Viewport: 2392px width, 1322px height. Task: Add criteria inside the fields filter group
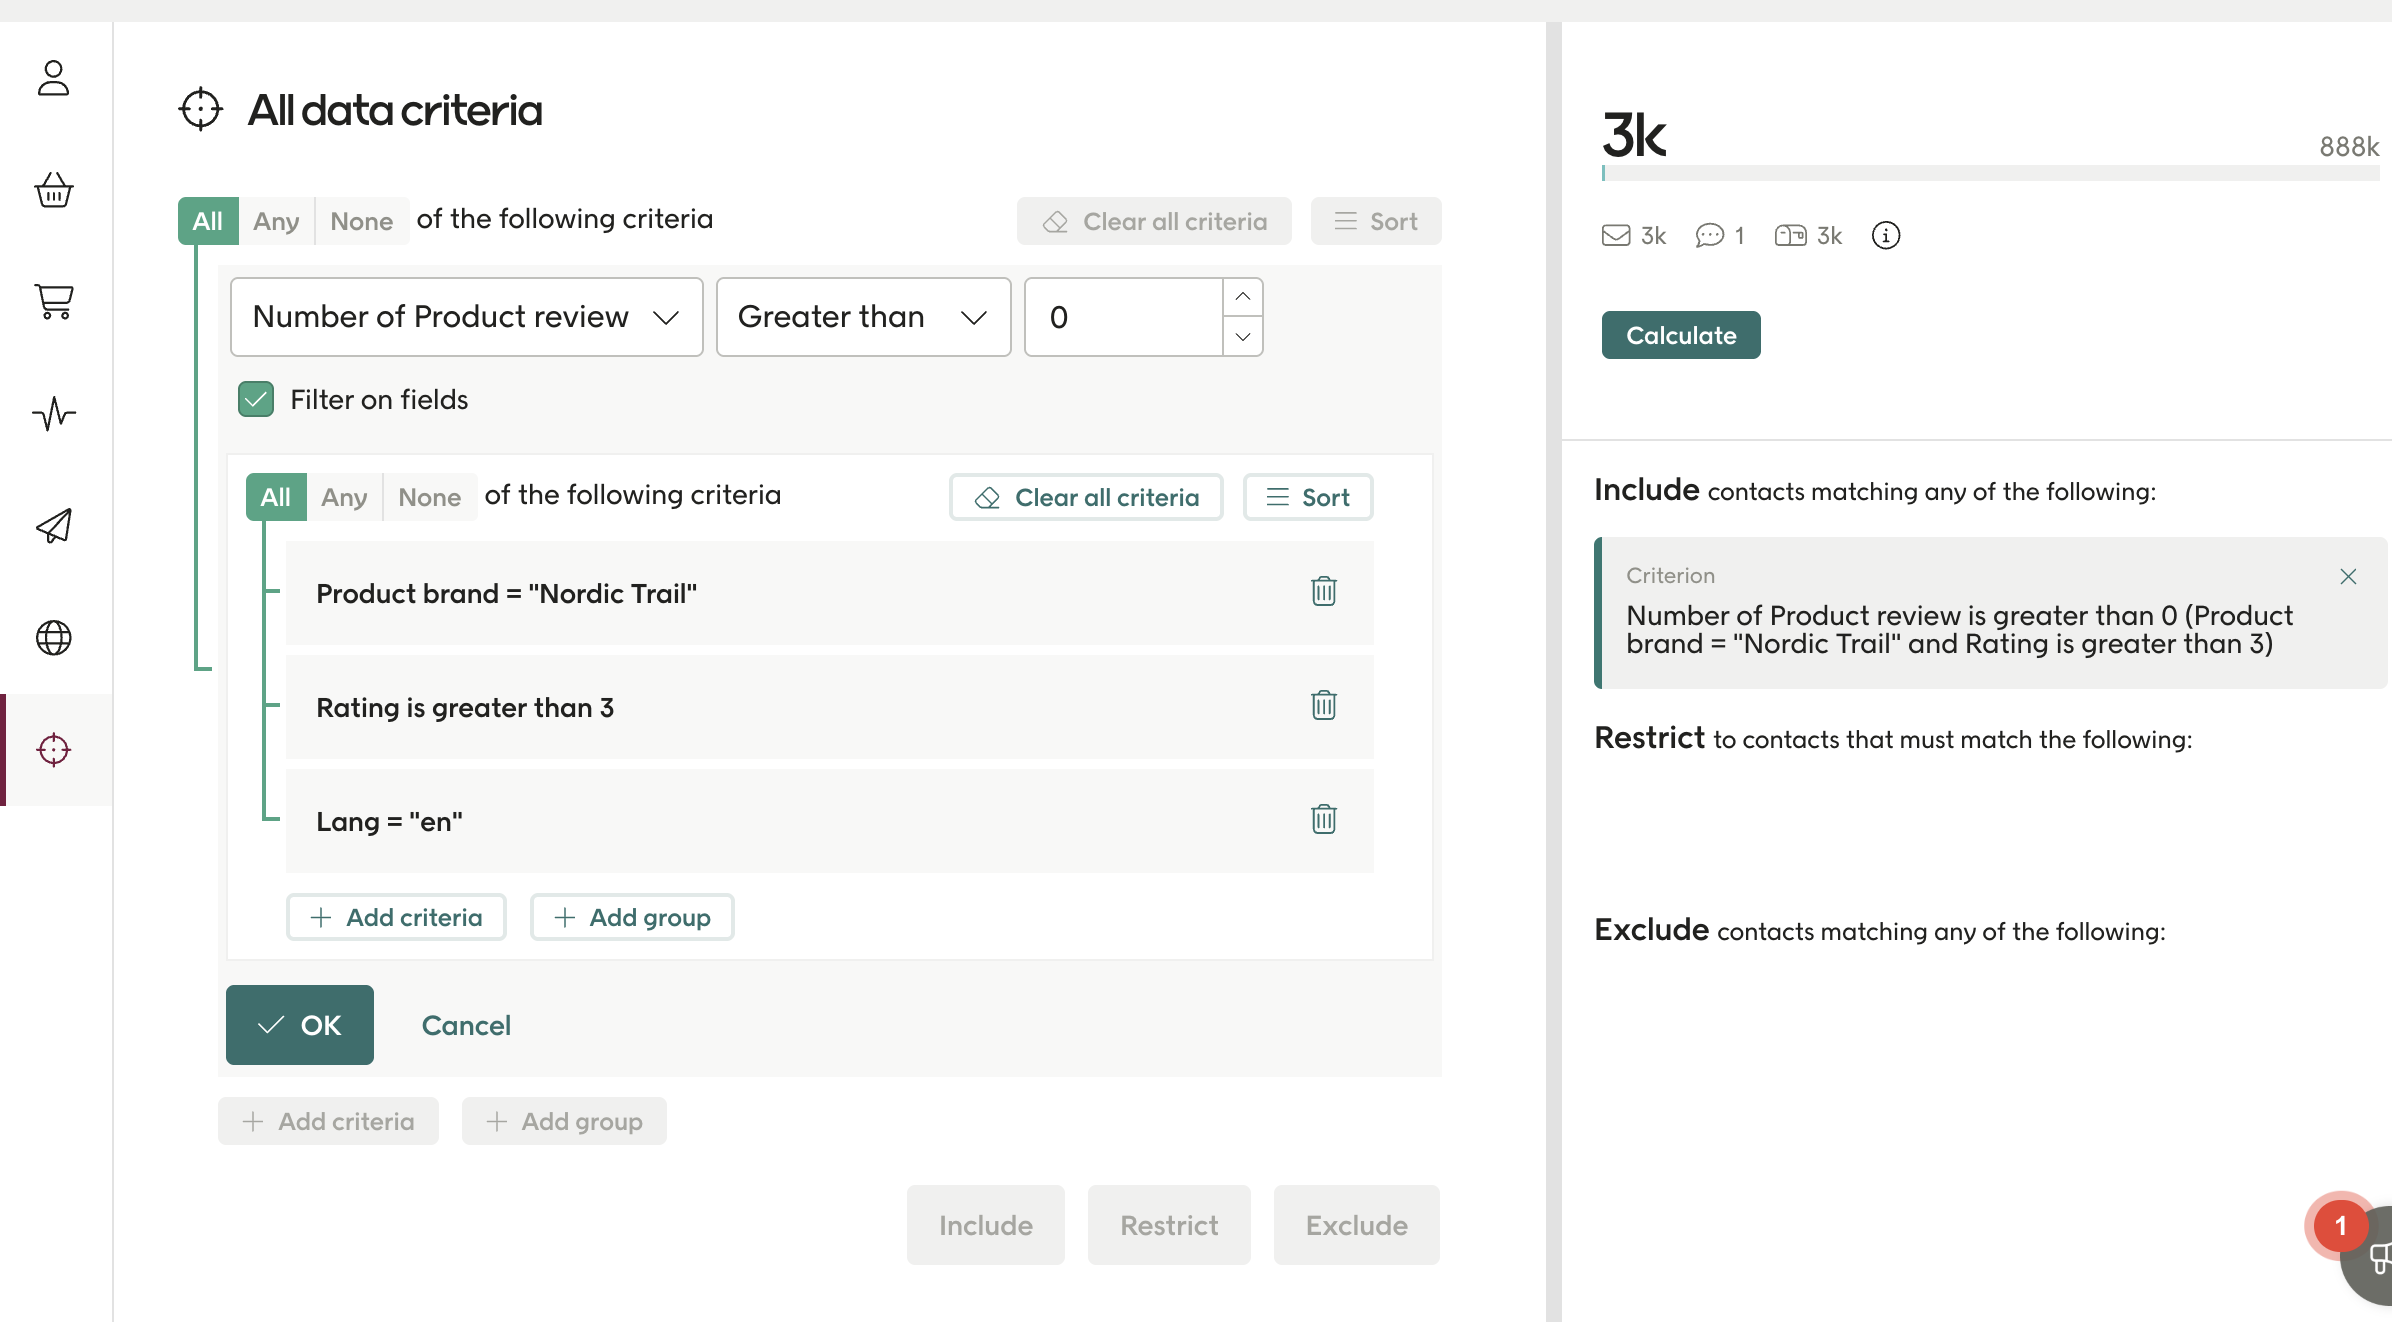(x=396, y=917)
